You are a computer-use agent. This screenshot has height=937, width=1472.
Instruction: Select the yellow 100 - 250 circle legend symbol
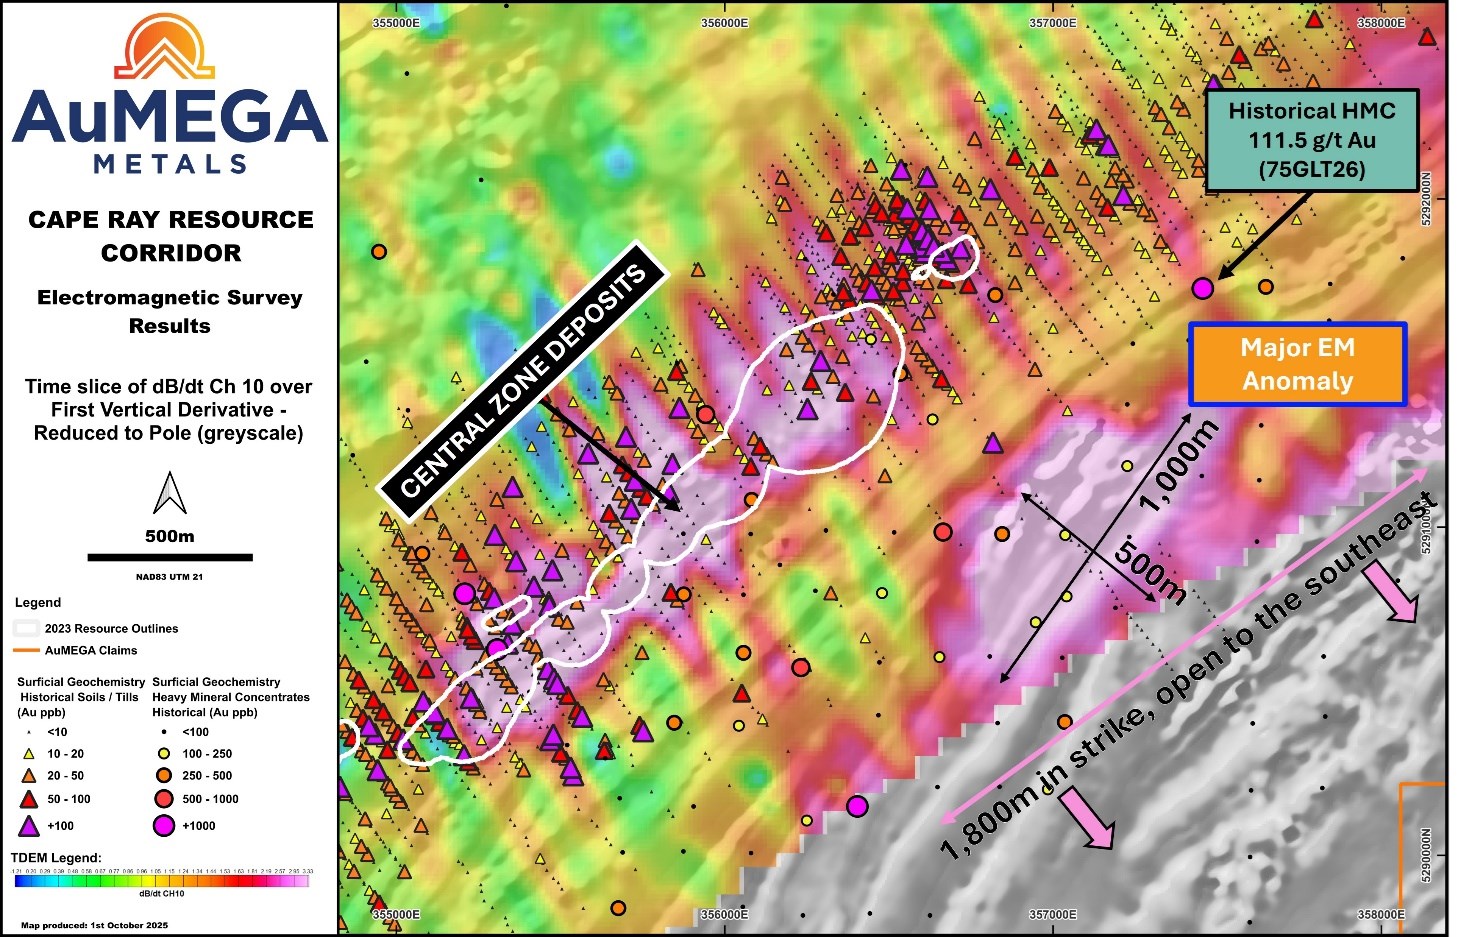(x=164, y=754)
